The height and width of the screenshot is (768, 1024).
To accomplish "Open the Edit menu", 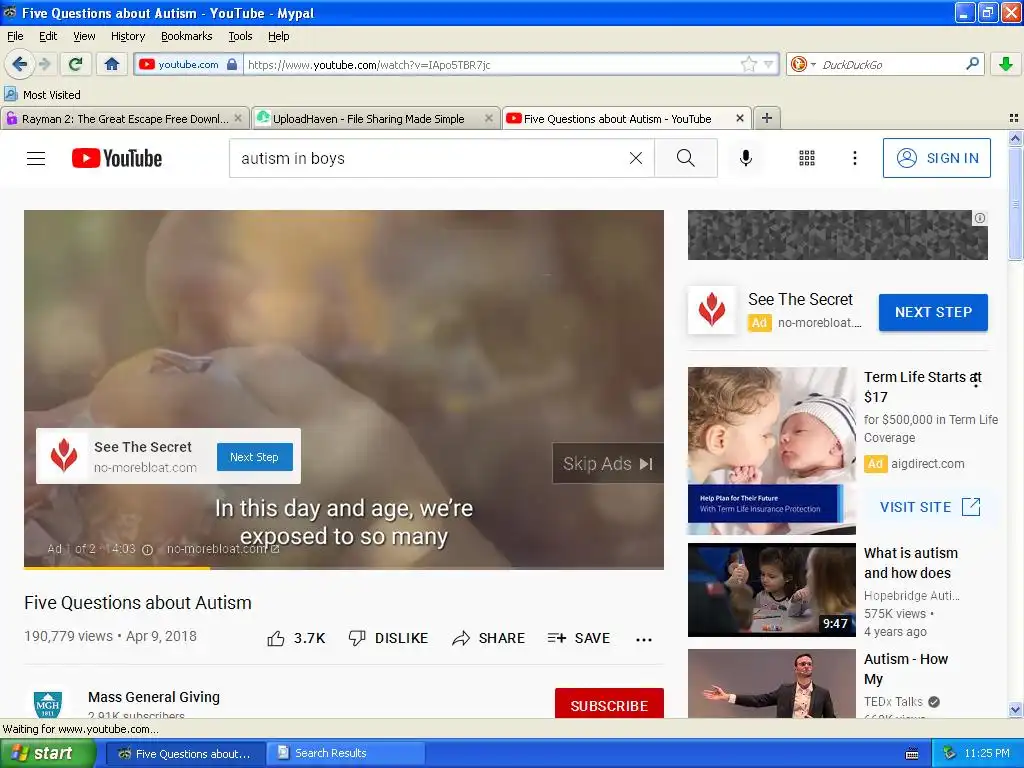I will pyautogui.click(x=48, y=36).
